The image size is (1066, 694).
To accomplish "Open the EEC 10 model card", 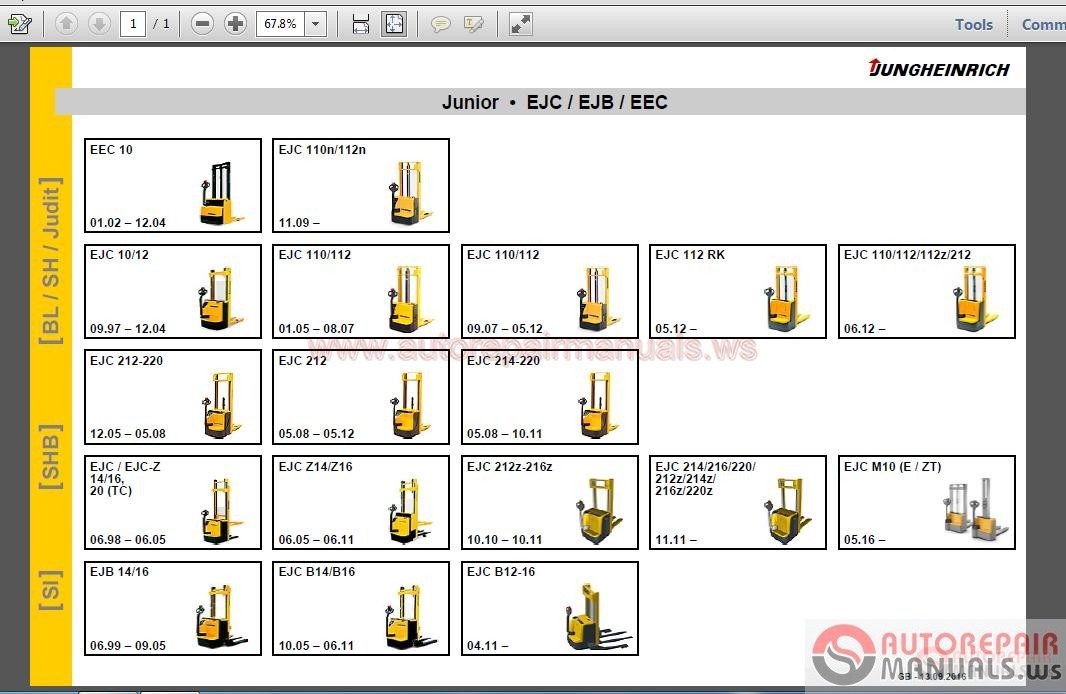I will 173,186.
